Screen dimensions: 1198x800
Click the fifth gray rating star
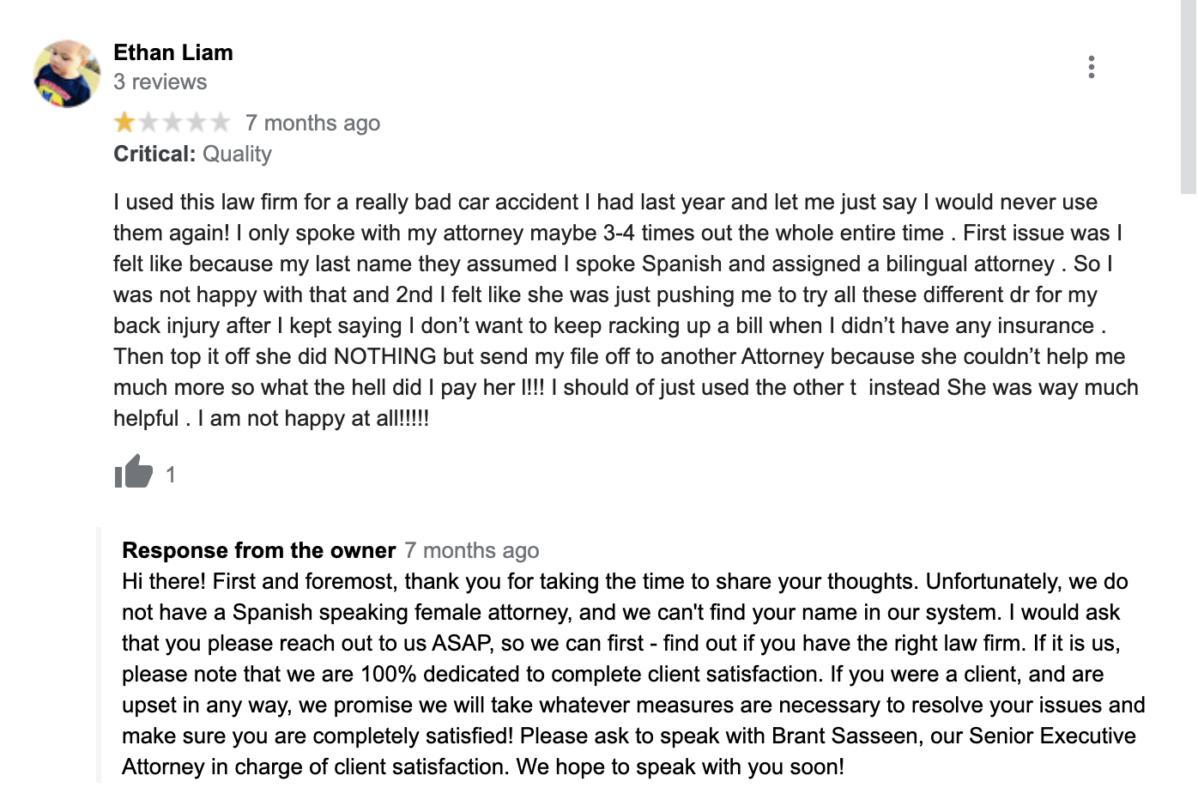coord(220,122)
